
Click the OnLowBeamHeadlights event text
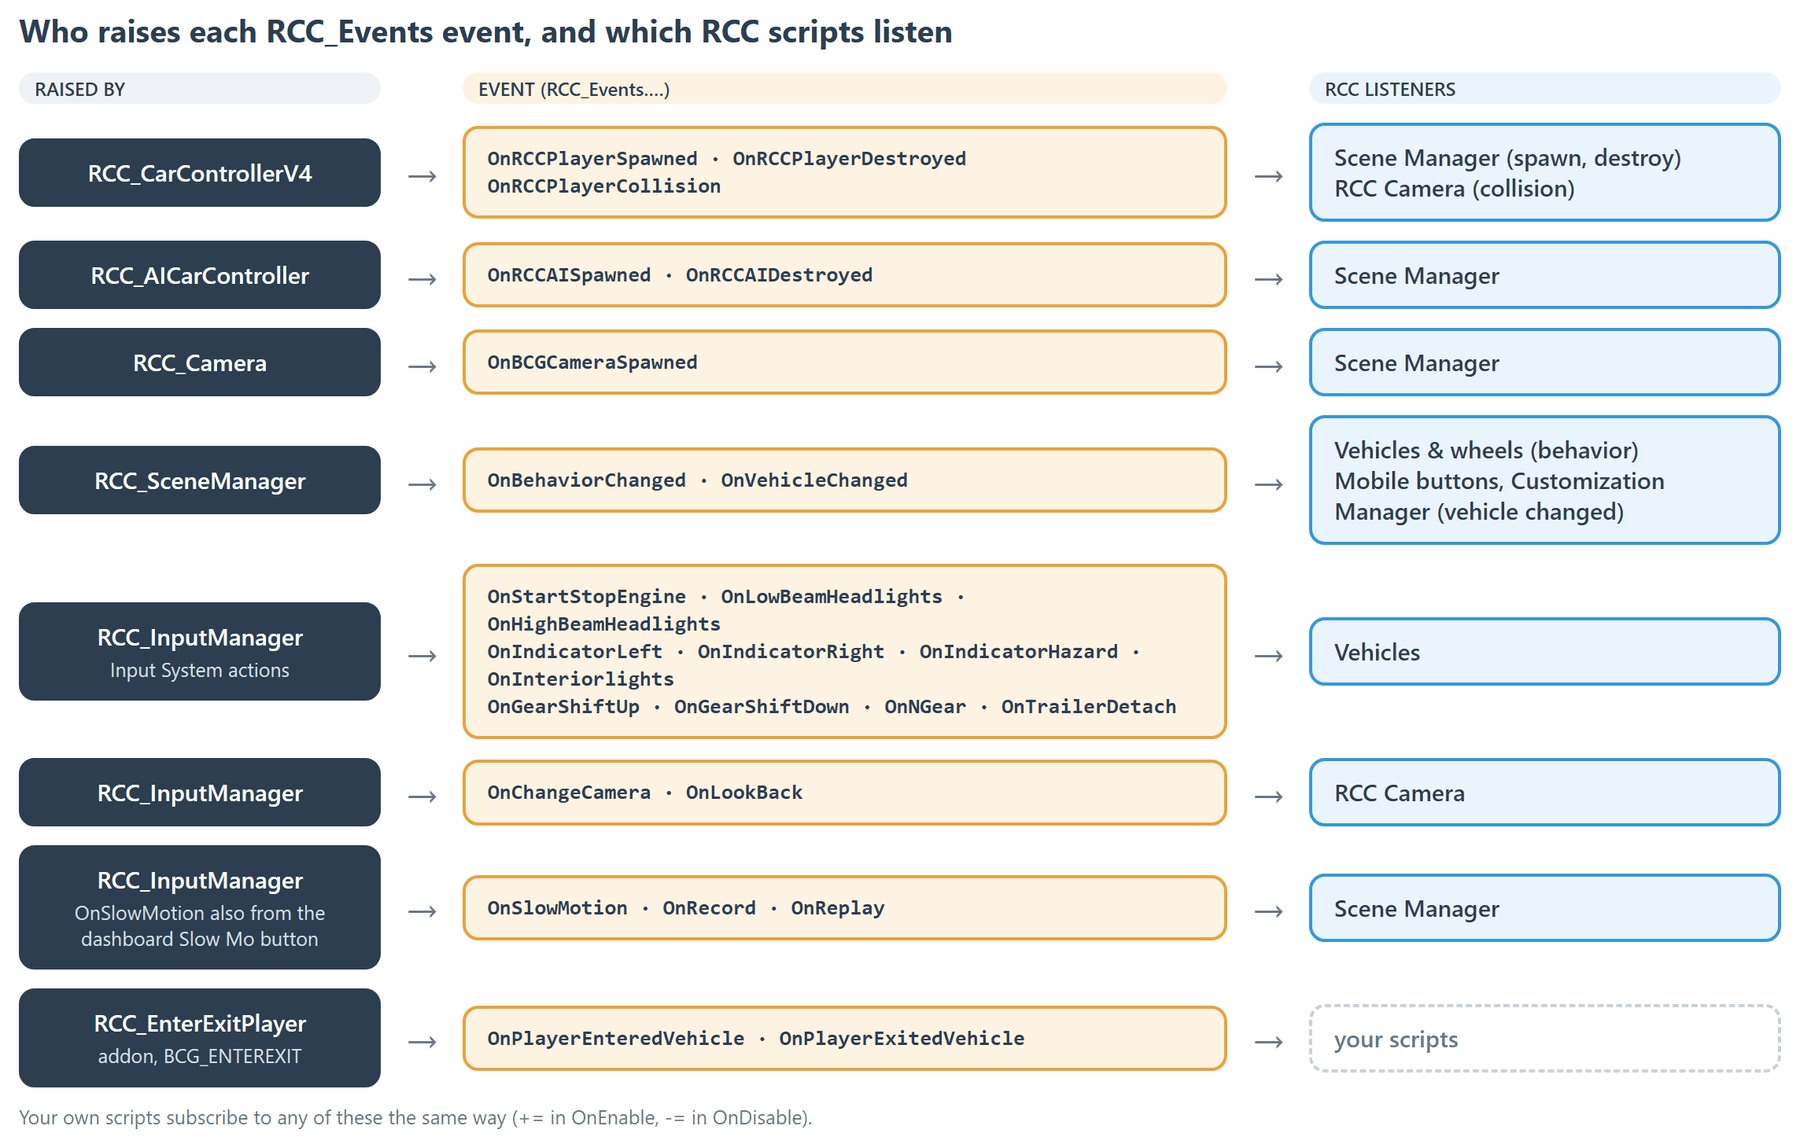click(x=831, y=596)
